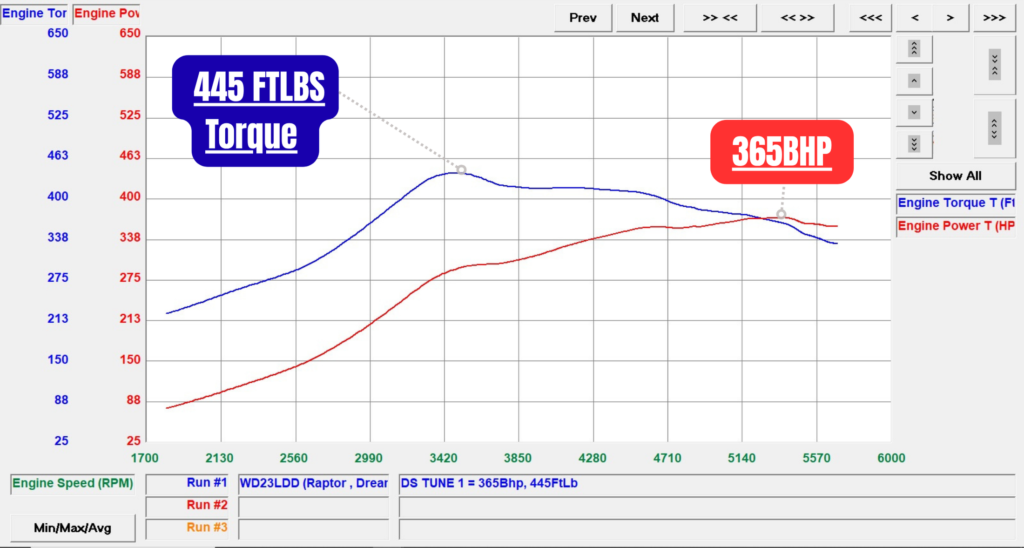This screenshot has width=1024, height=548.
Task: Jump far right with '>>>' button
Action: (x=994, y=17)
